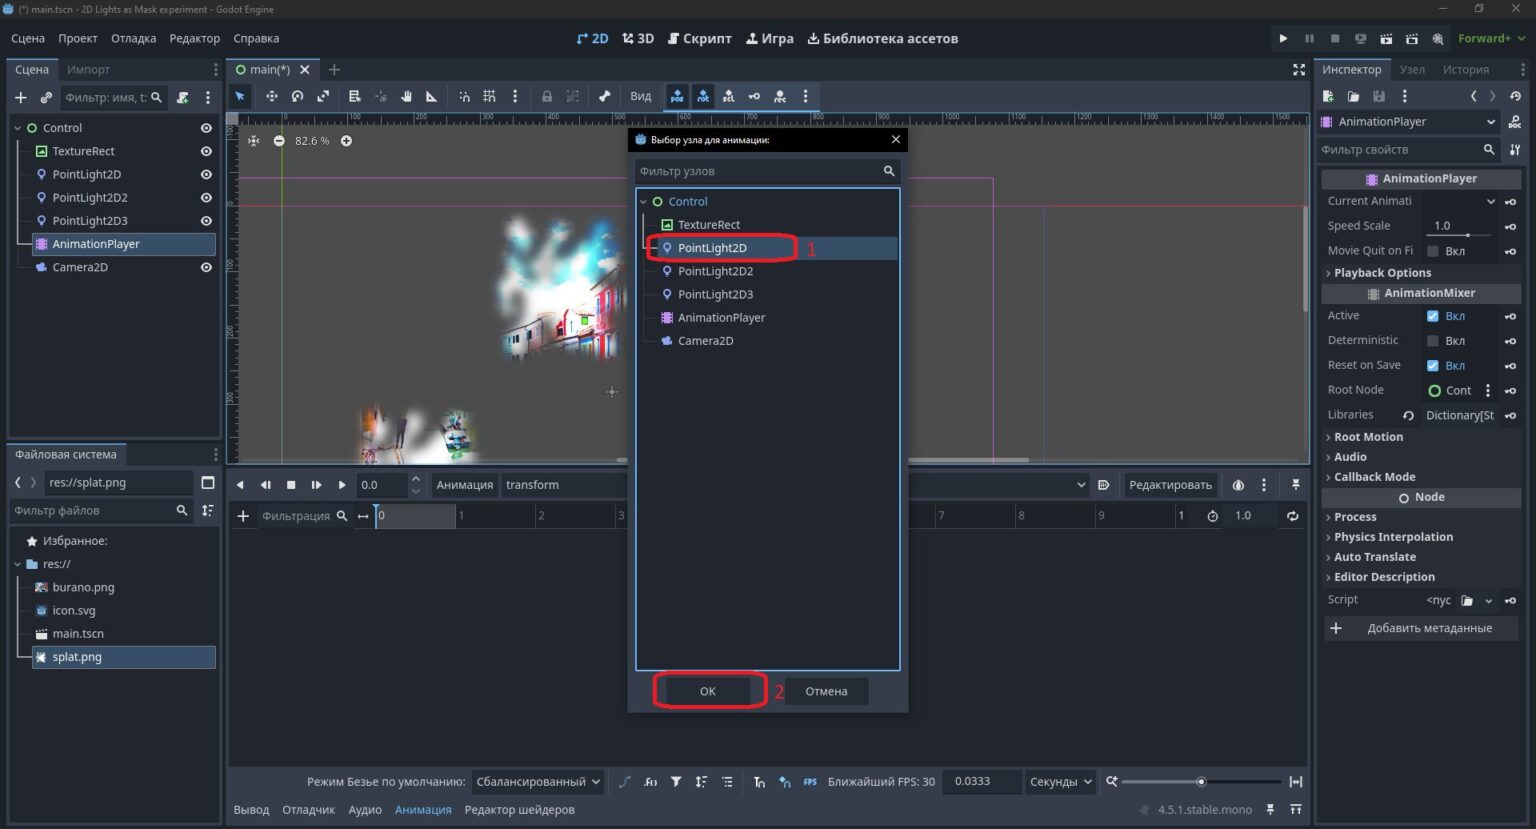Click the Pan mode hand tool
Screen dimensions: 1536x829
(406, 96)
